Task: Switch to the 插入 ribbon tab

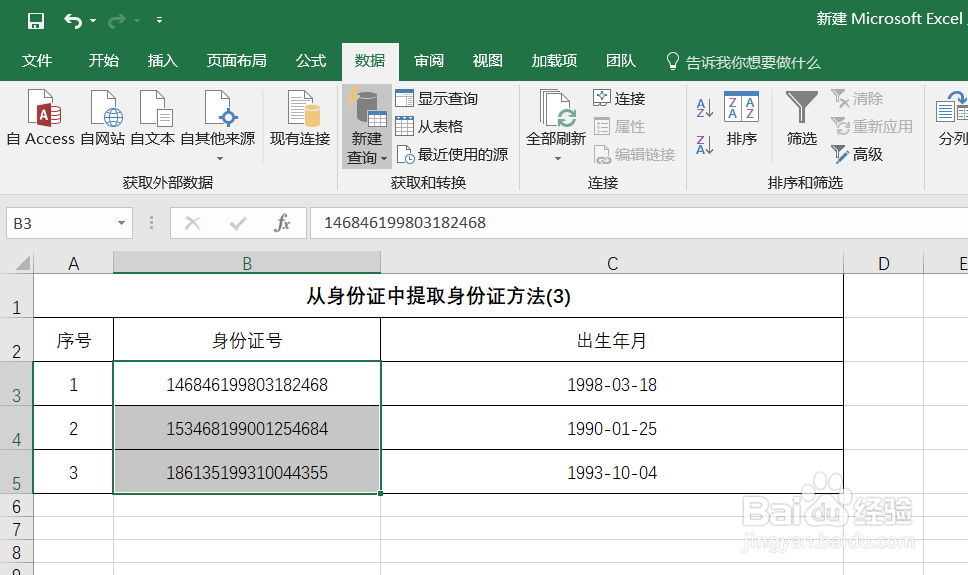Action: [163, 61]
